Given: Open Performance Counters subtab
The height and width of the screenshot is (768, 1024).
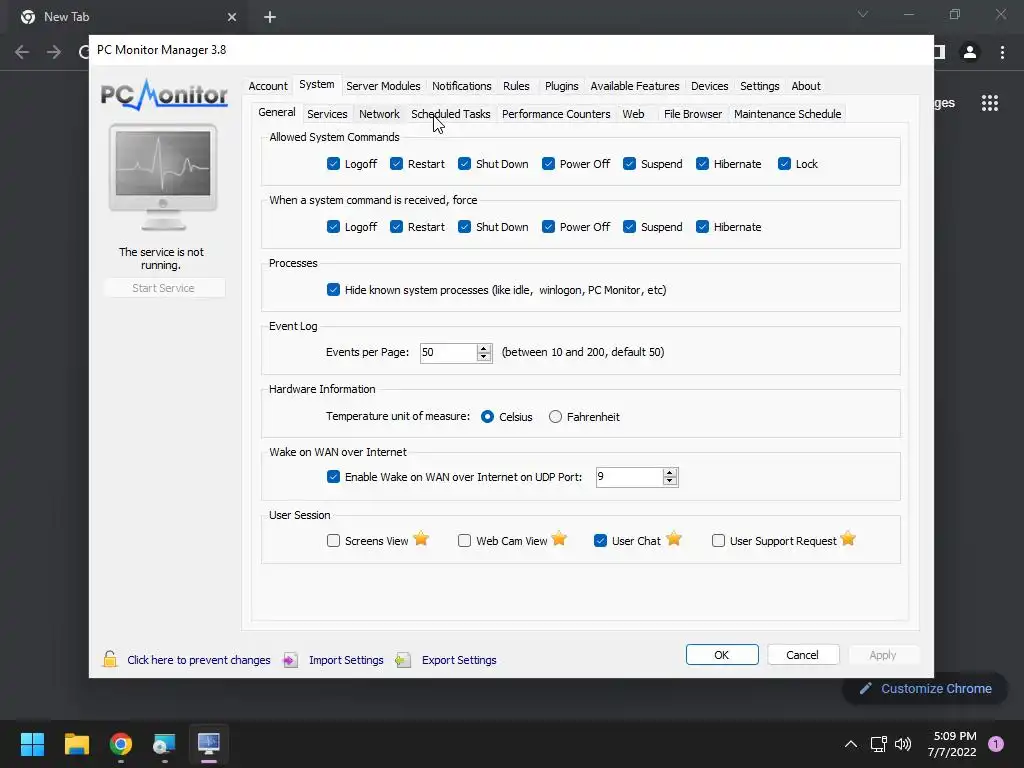Looking at the screenshot, I should click(x=556, y=114).
